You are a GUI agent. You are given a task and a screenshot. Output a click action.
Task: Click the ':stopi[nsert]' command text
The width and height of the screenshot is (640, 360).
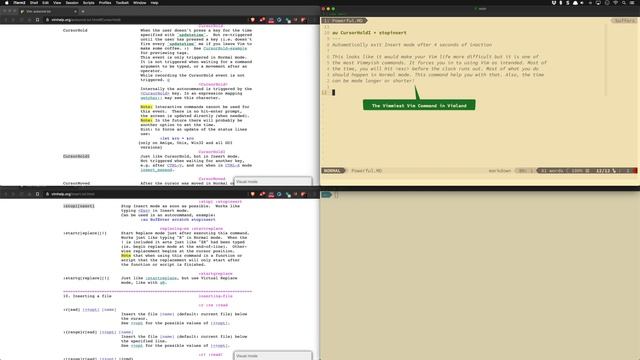pyautogui.click(x=78, y=206)
